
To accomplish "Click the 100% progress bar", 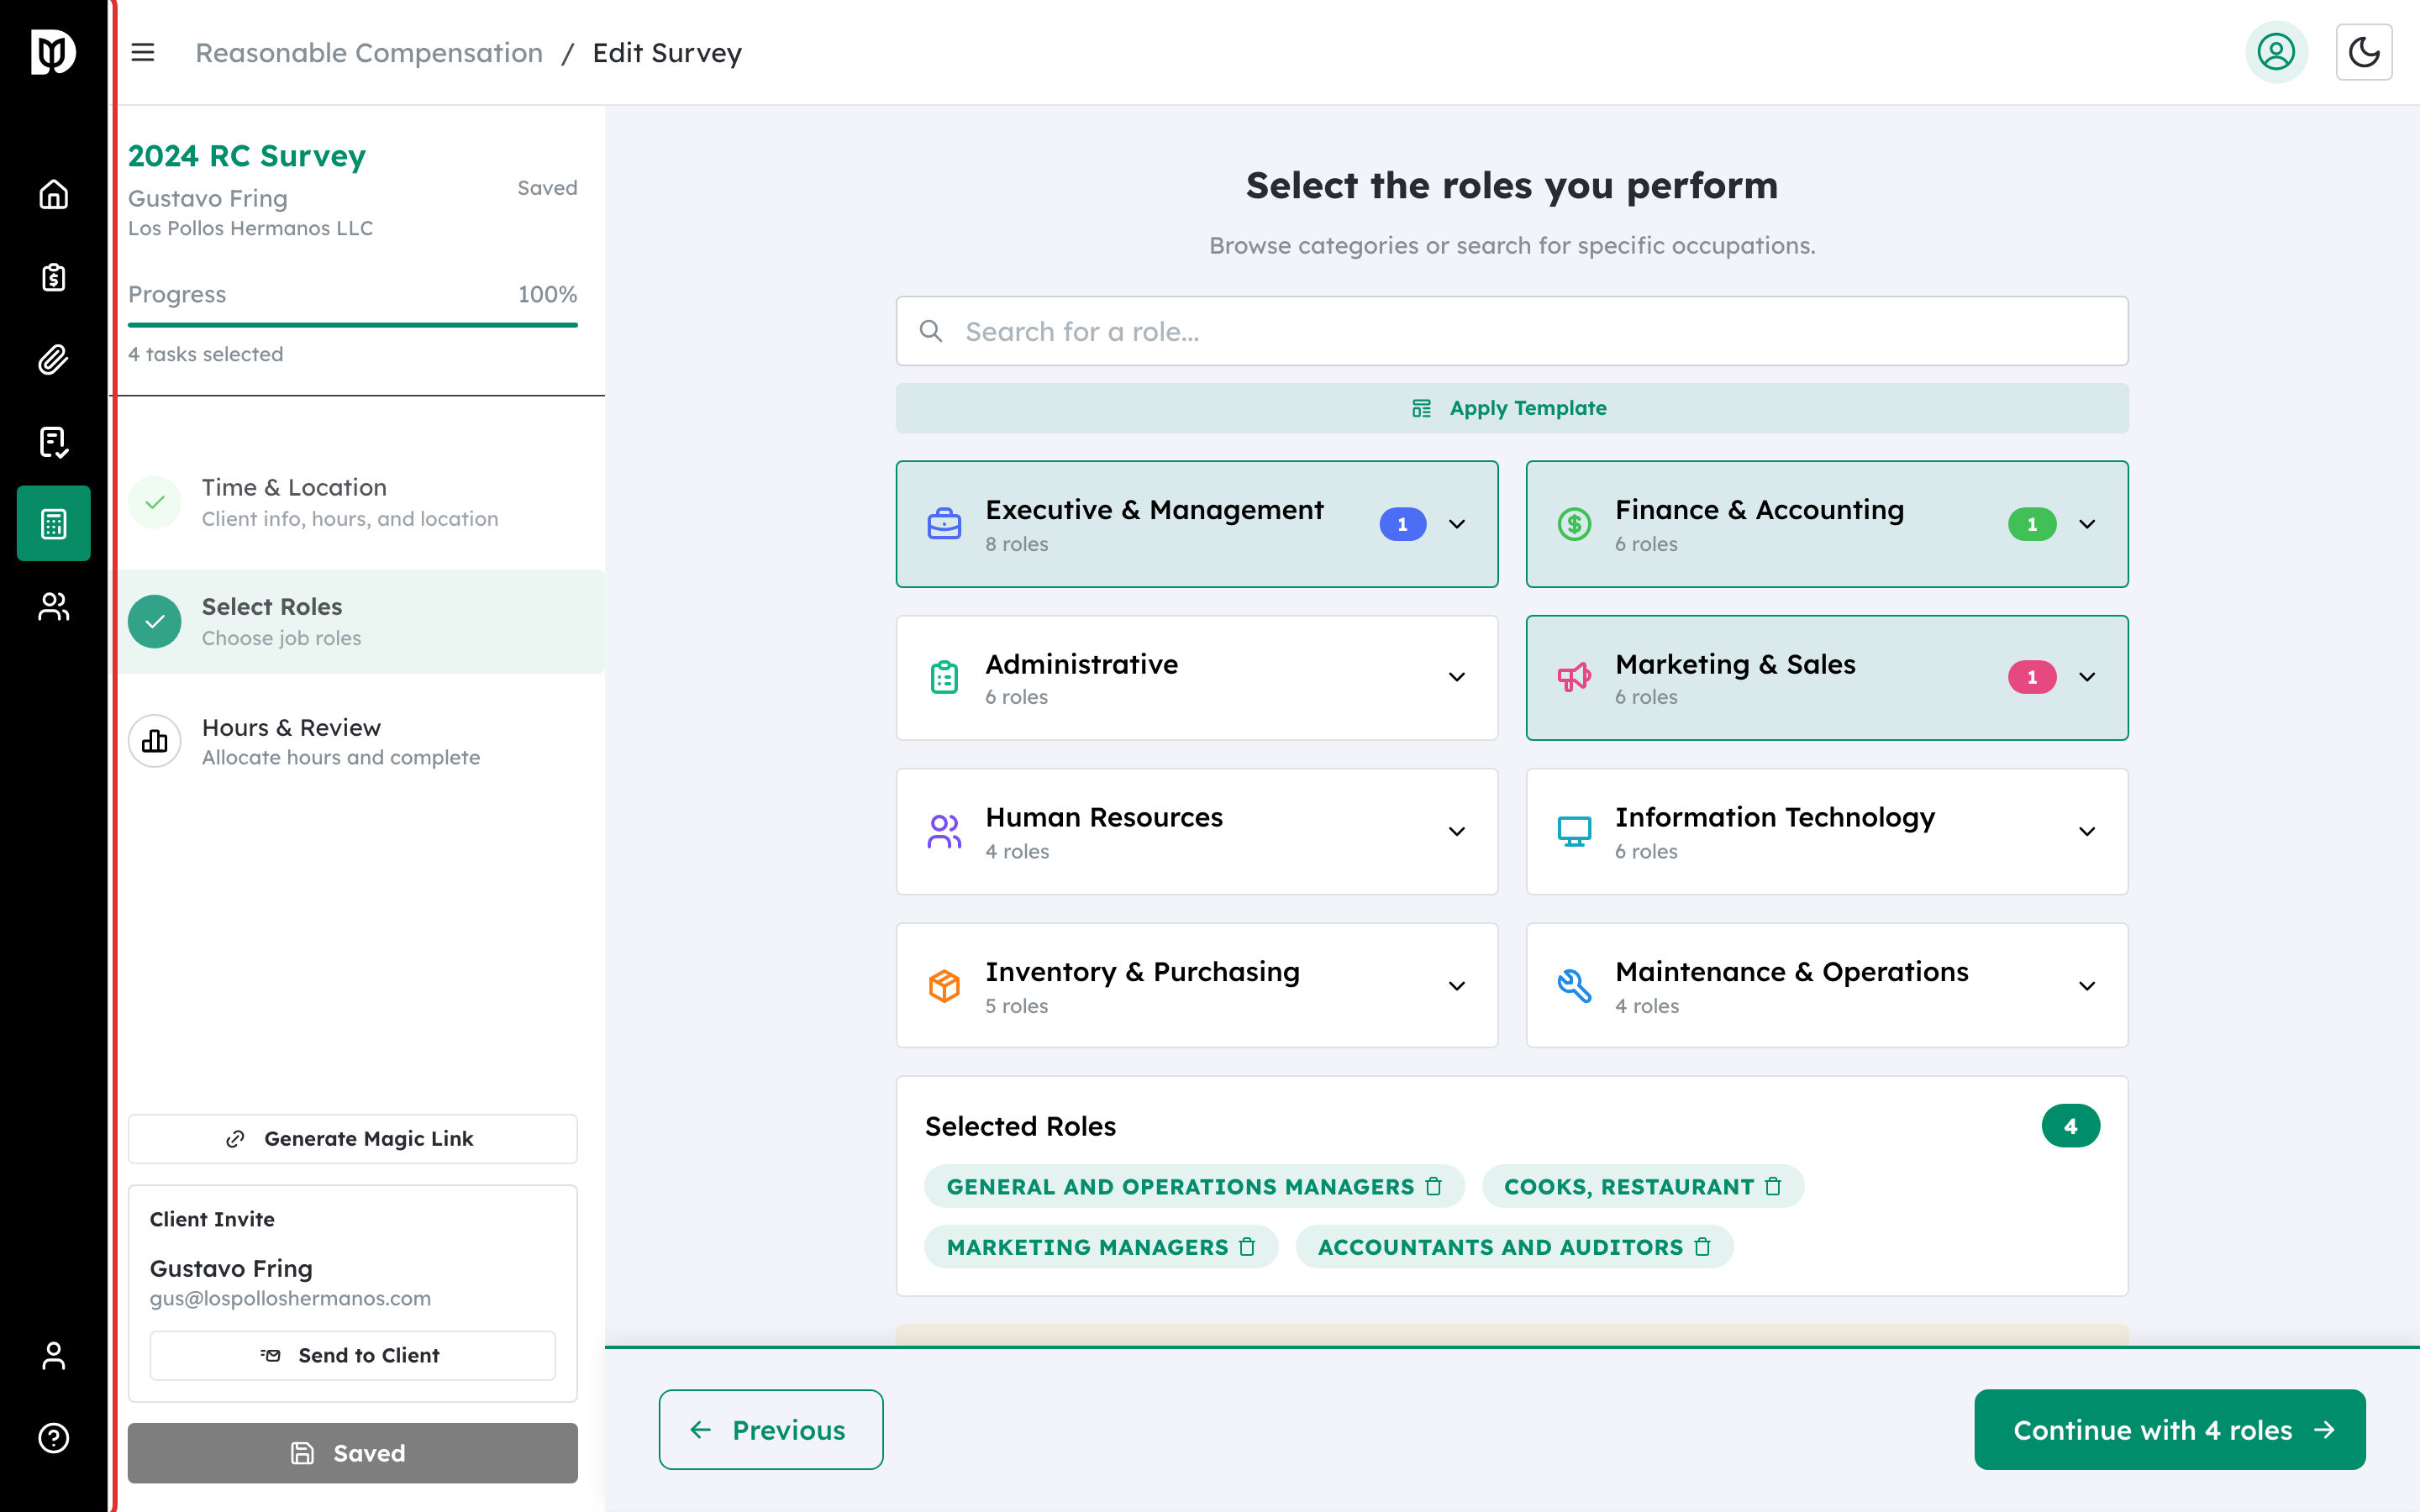I will coord(352,325).
